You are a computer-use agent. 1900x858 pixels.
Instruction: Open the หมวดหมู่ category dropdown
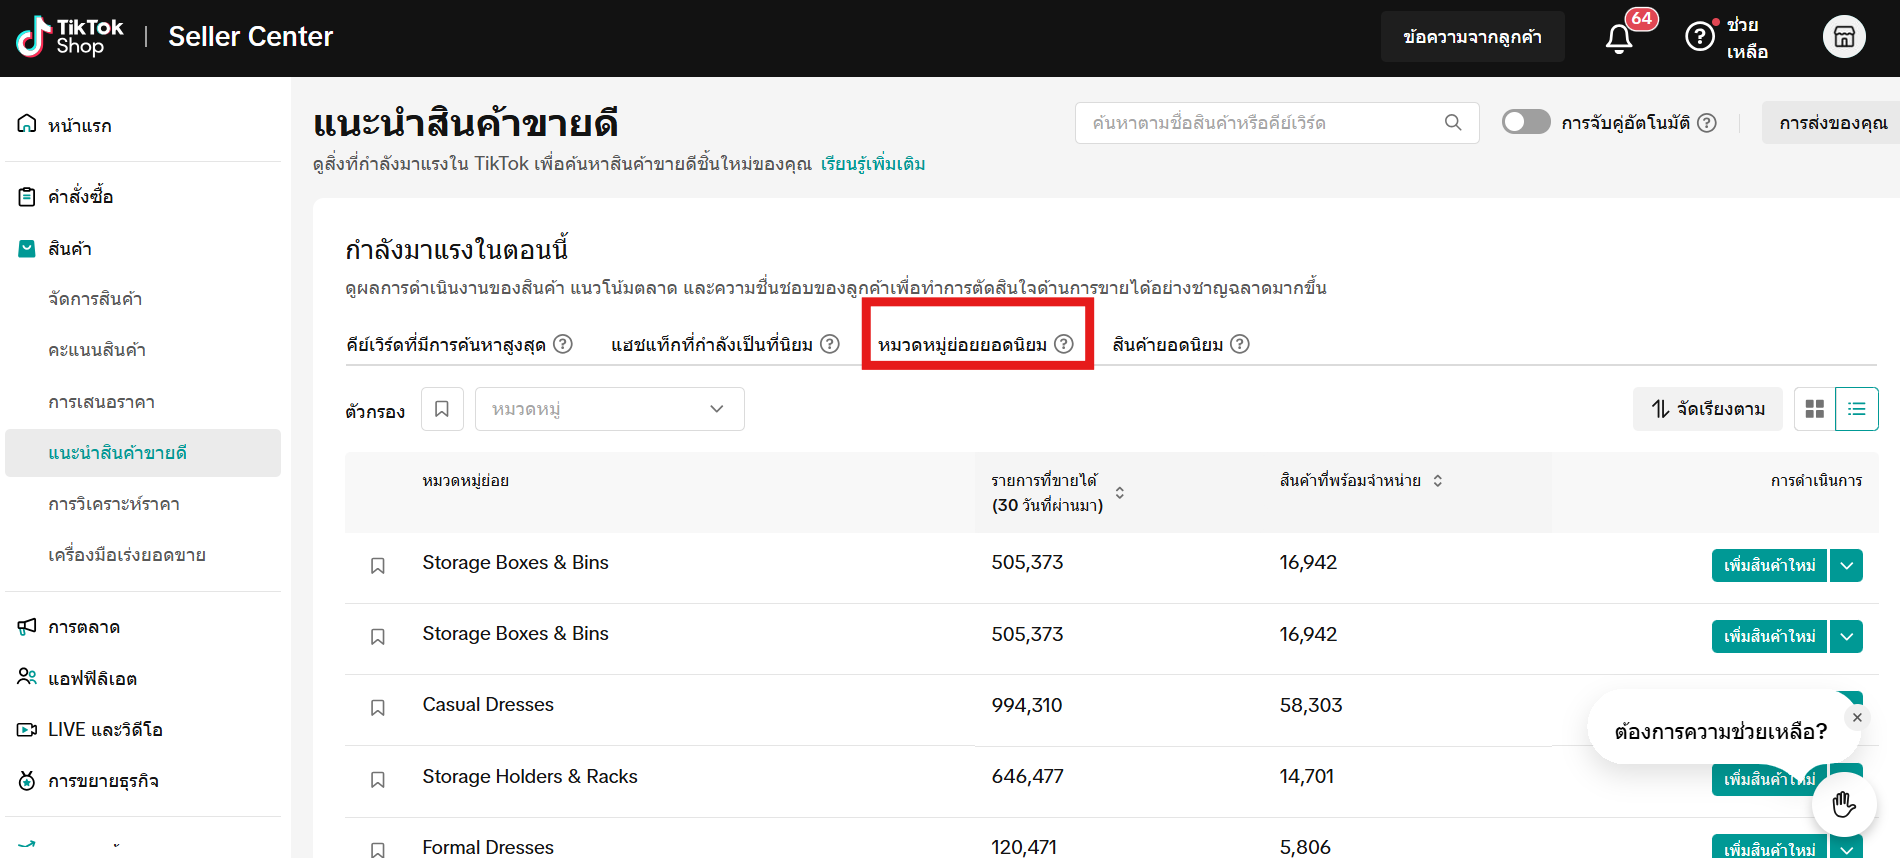[x=609, y=409]
